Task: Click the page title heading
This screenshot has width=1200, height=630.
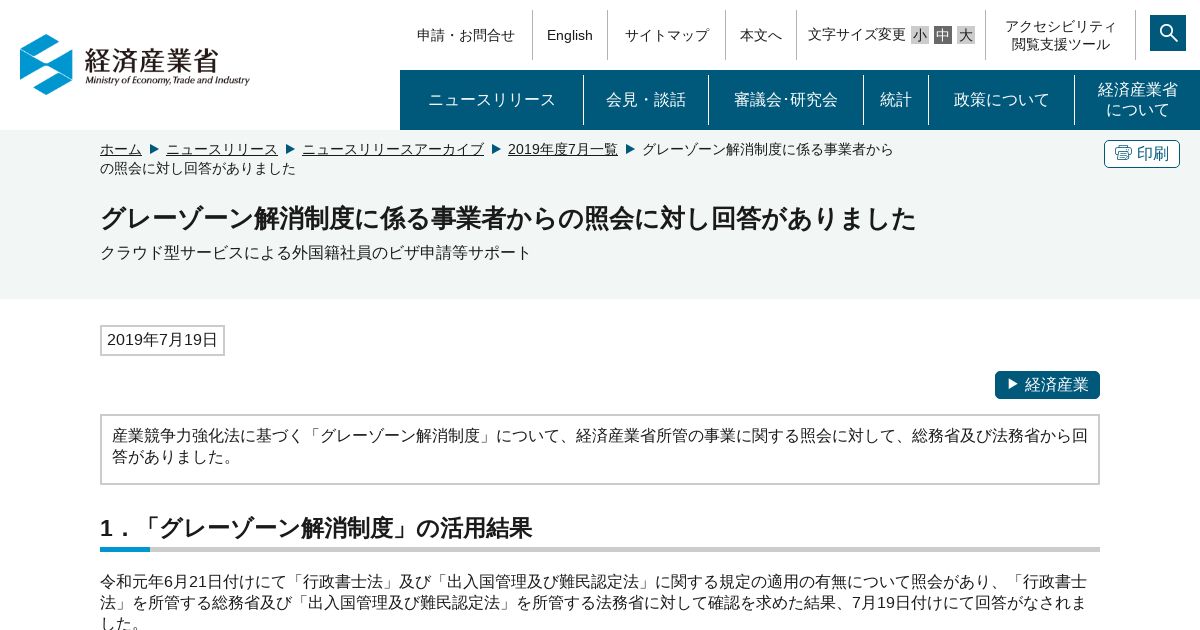Action: tap(508, 218)
